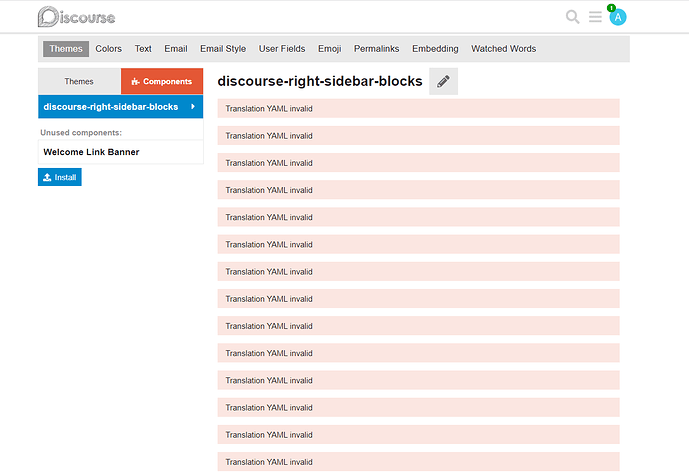Go to the Colors tab
The height and width of the screenshot is (476, 689).
[109, 49]
